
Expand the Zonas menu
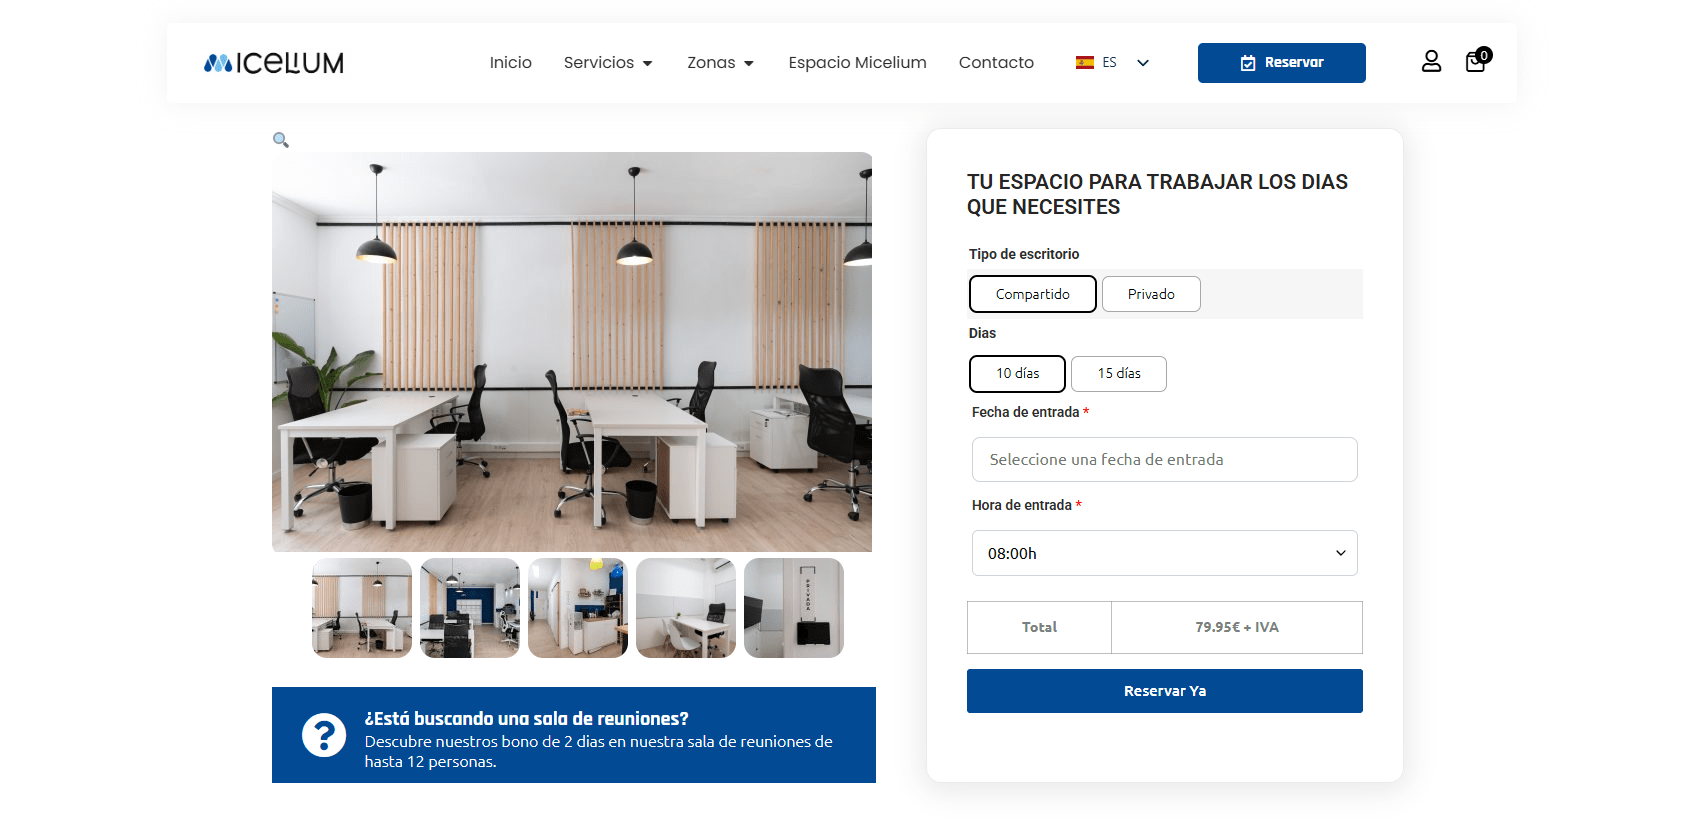720,62
